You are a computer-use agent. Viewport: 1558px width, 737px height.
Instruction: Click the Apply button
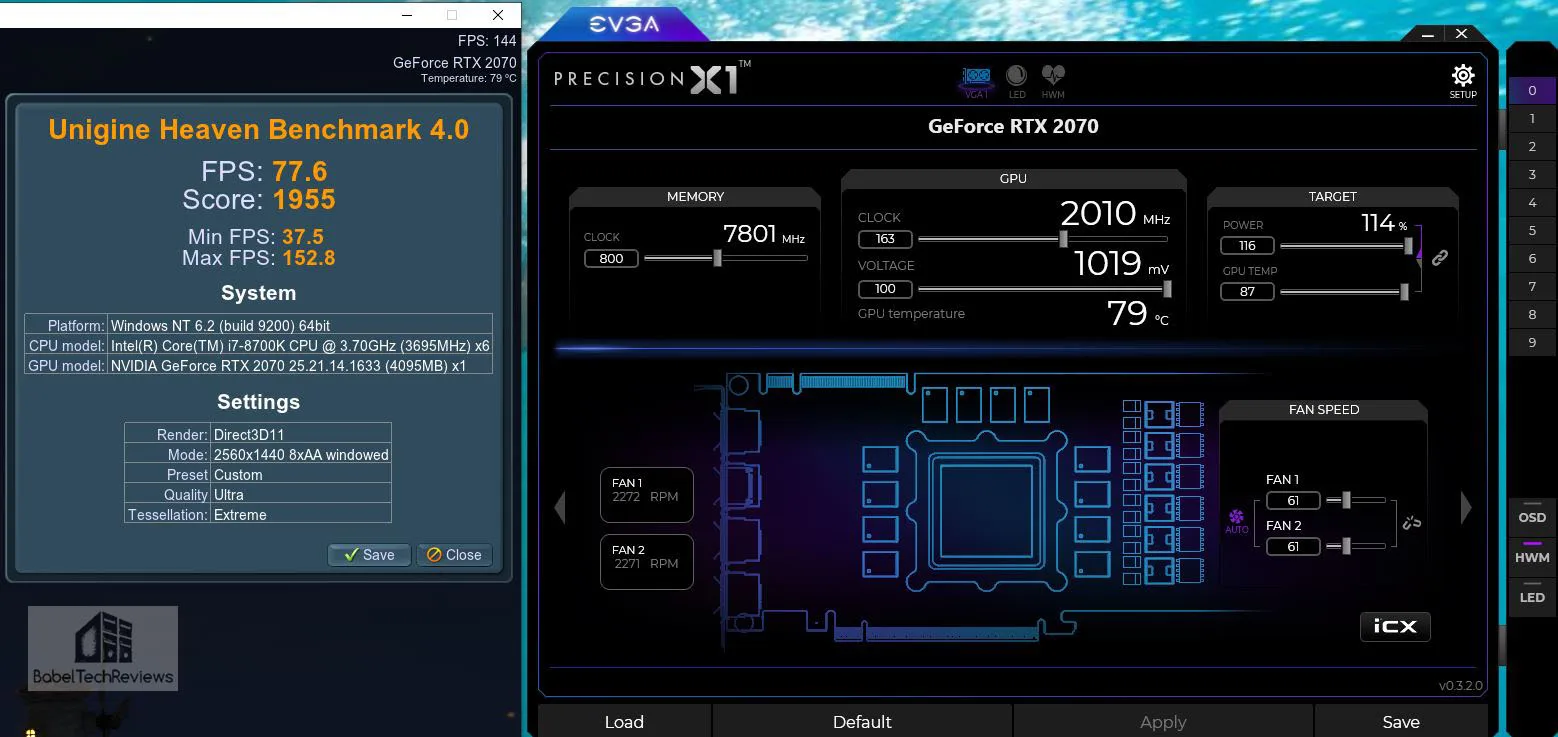click(x=1163, y=721)
